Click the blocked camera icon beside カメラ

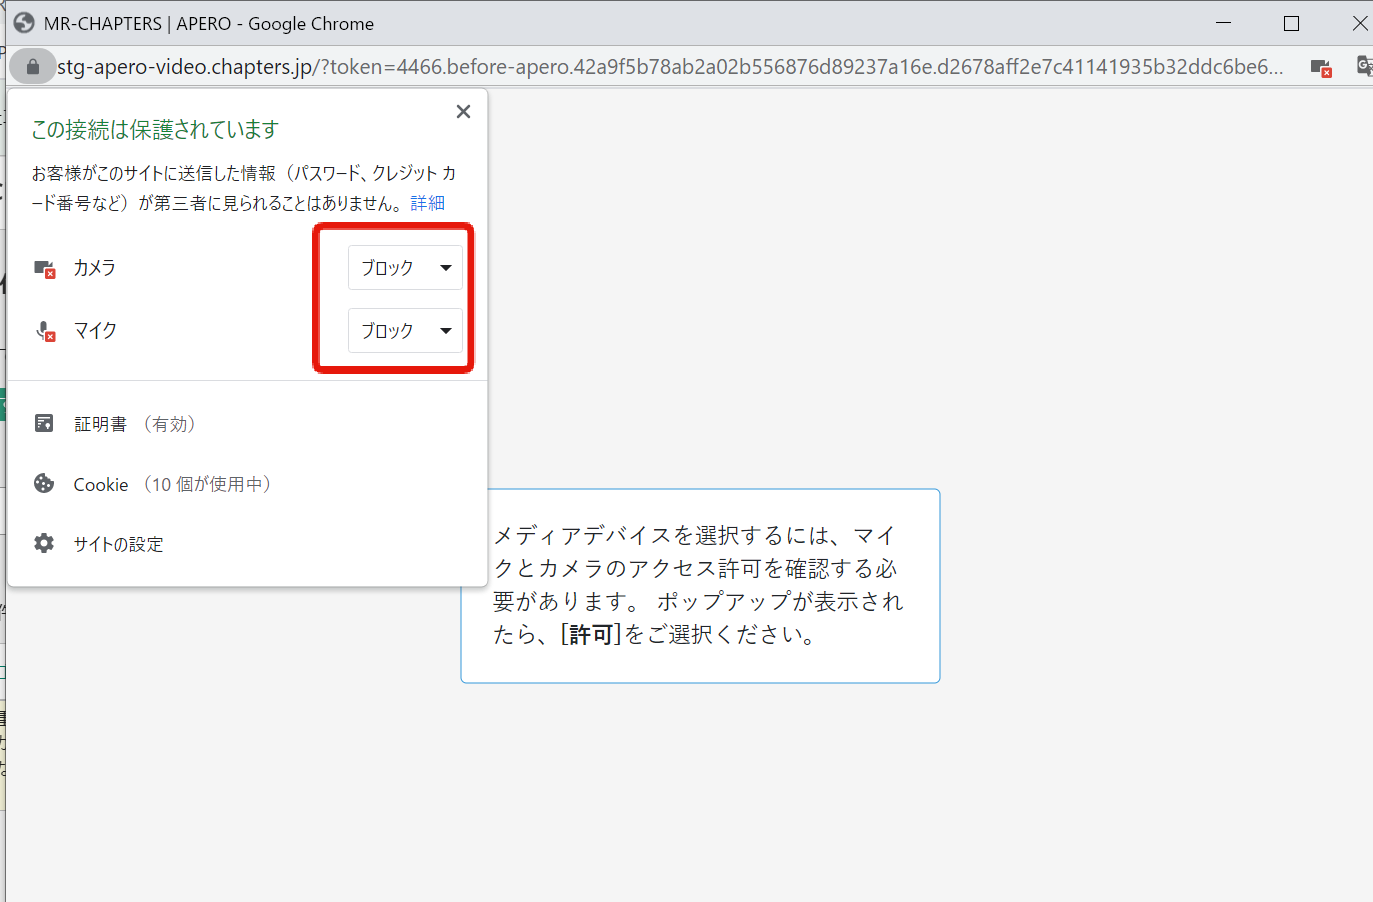click(44, 268)
